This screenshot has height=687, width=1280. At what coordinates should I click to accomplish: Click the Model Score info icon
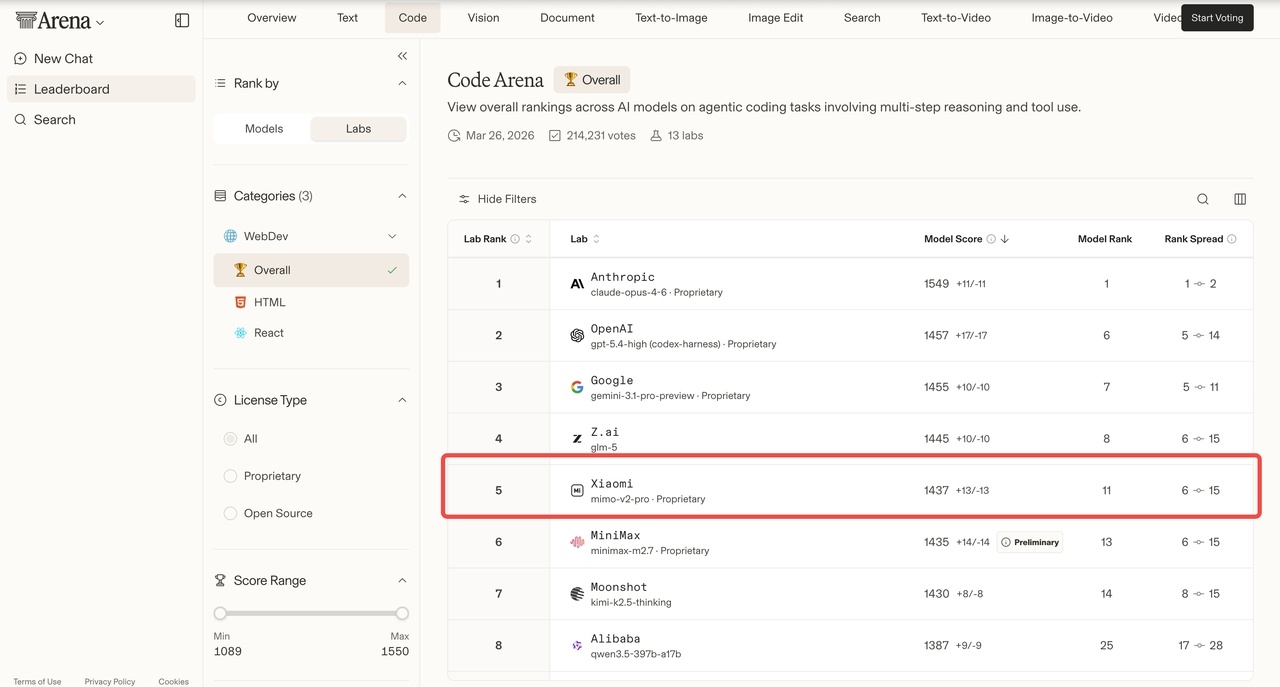991,239
